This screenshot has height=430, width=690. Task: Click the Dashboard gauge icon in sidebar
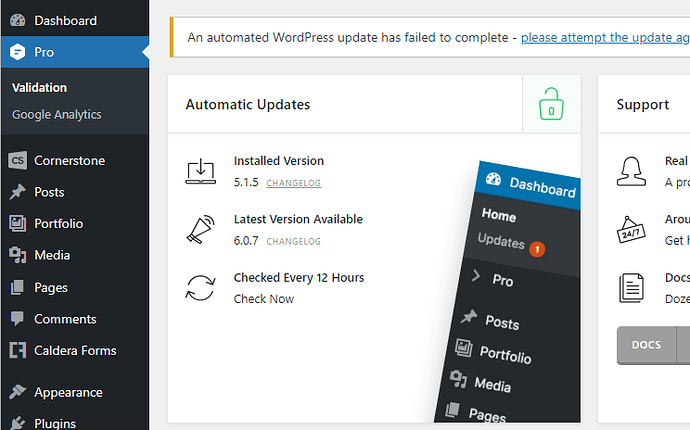click(x=17, y=20)
